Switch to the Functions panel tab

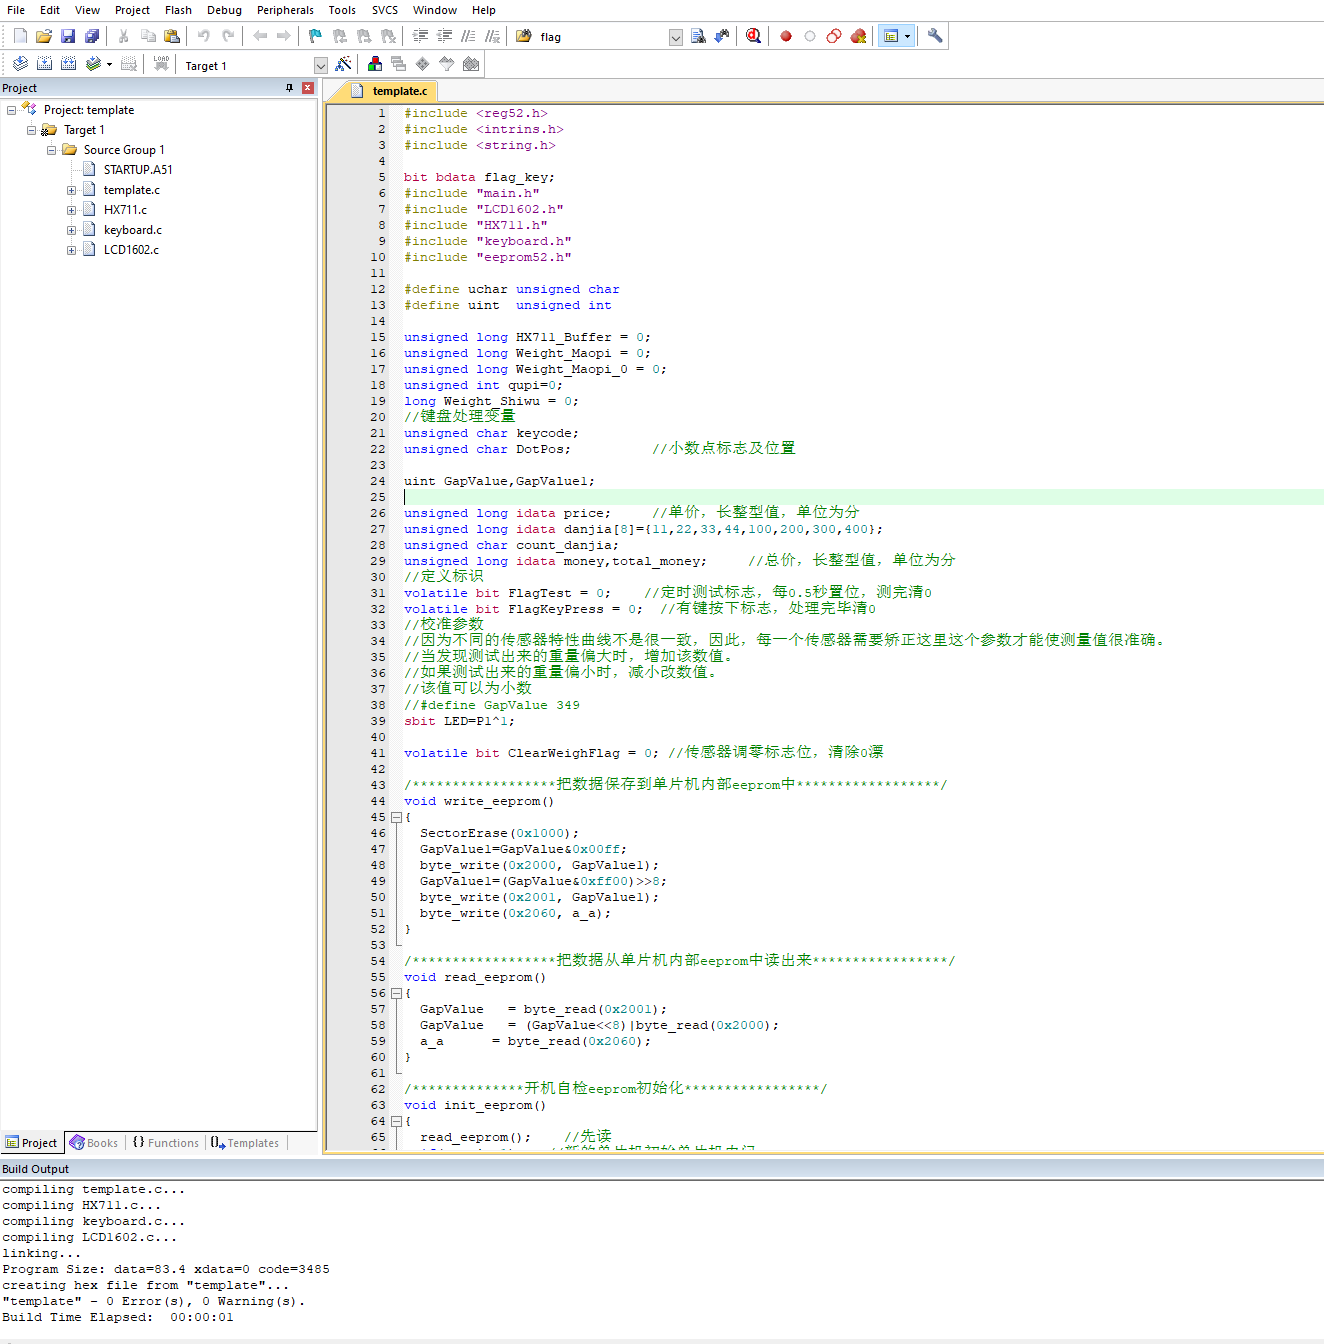tap(166, 1143)
